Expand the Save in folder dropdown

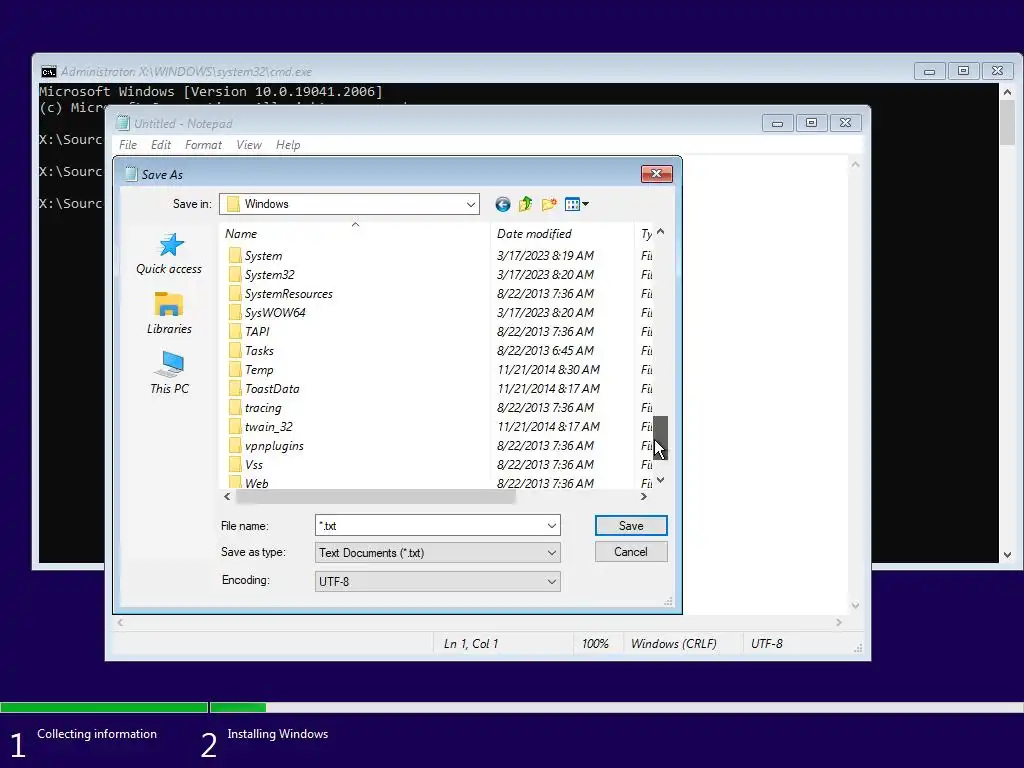(x=471, y=204)
